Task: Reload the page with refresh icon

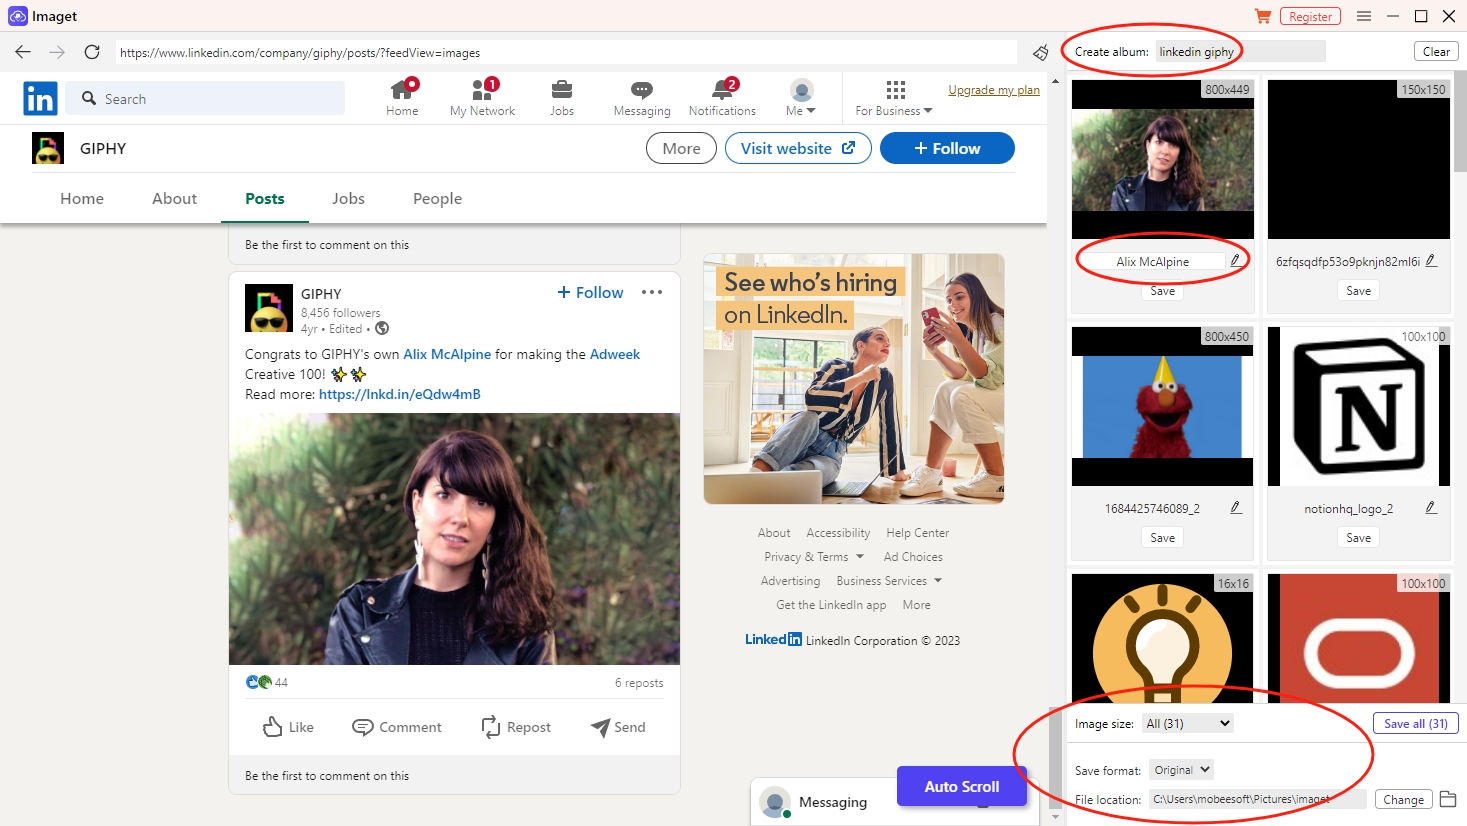Action: click(x=92, y=52)
